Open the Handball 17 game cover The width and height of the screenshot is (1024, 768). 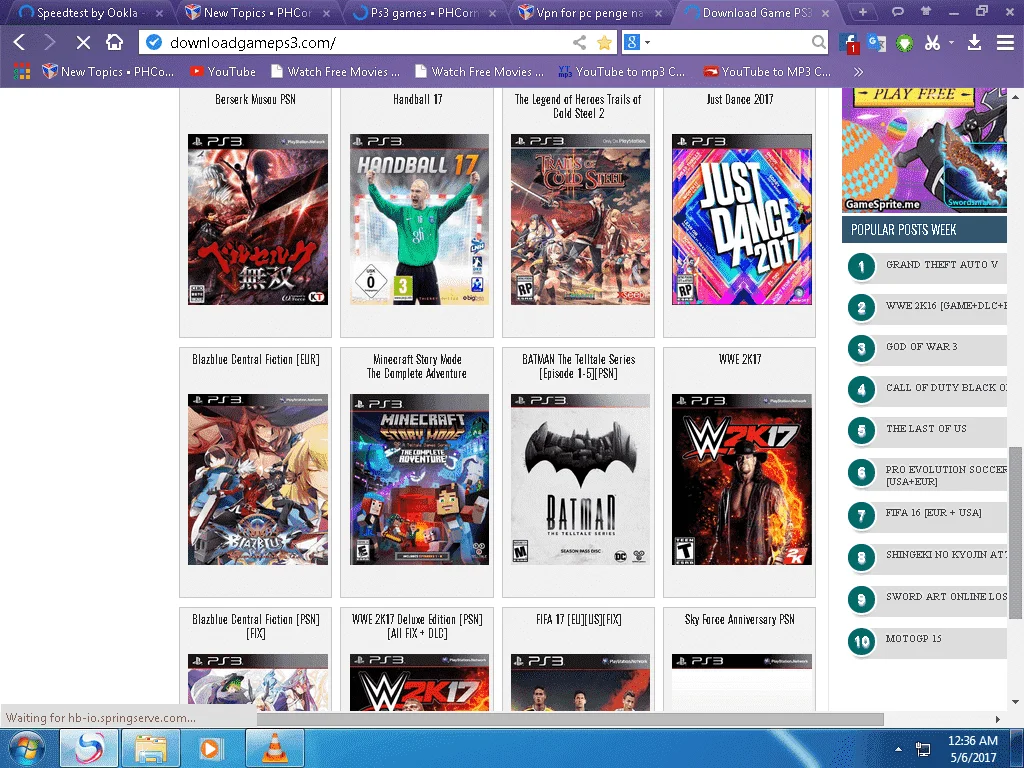[x=419, y=219]
